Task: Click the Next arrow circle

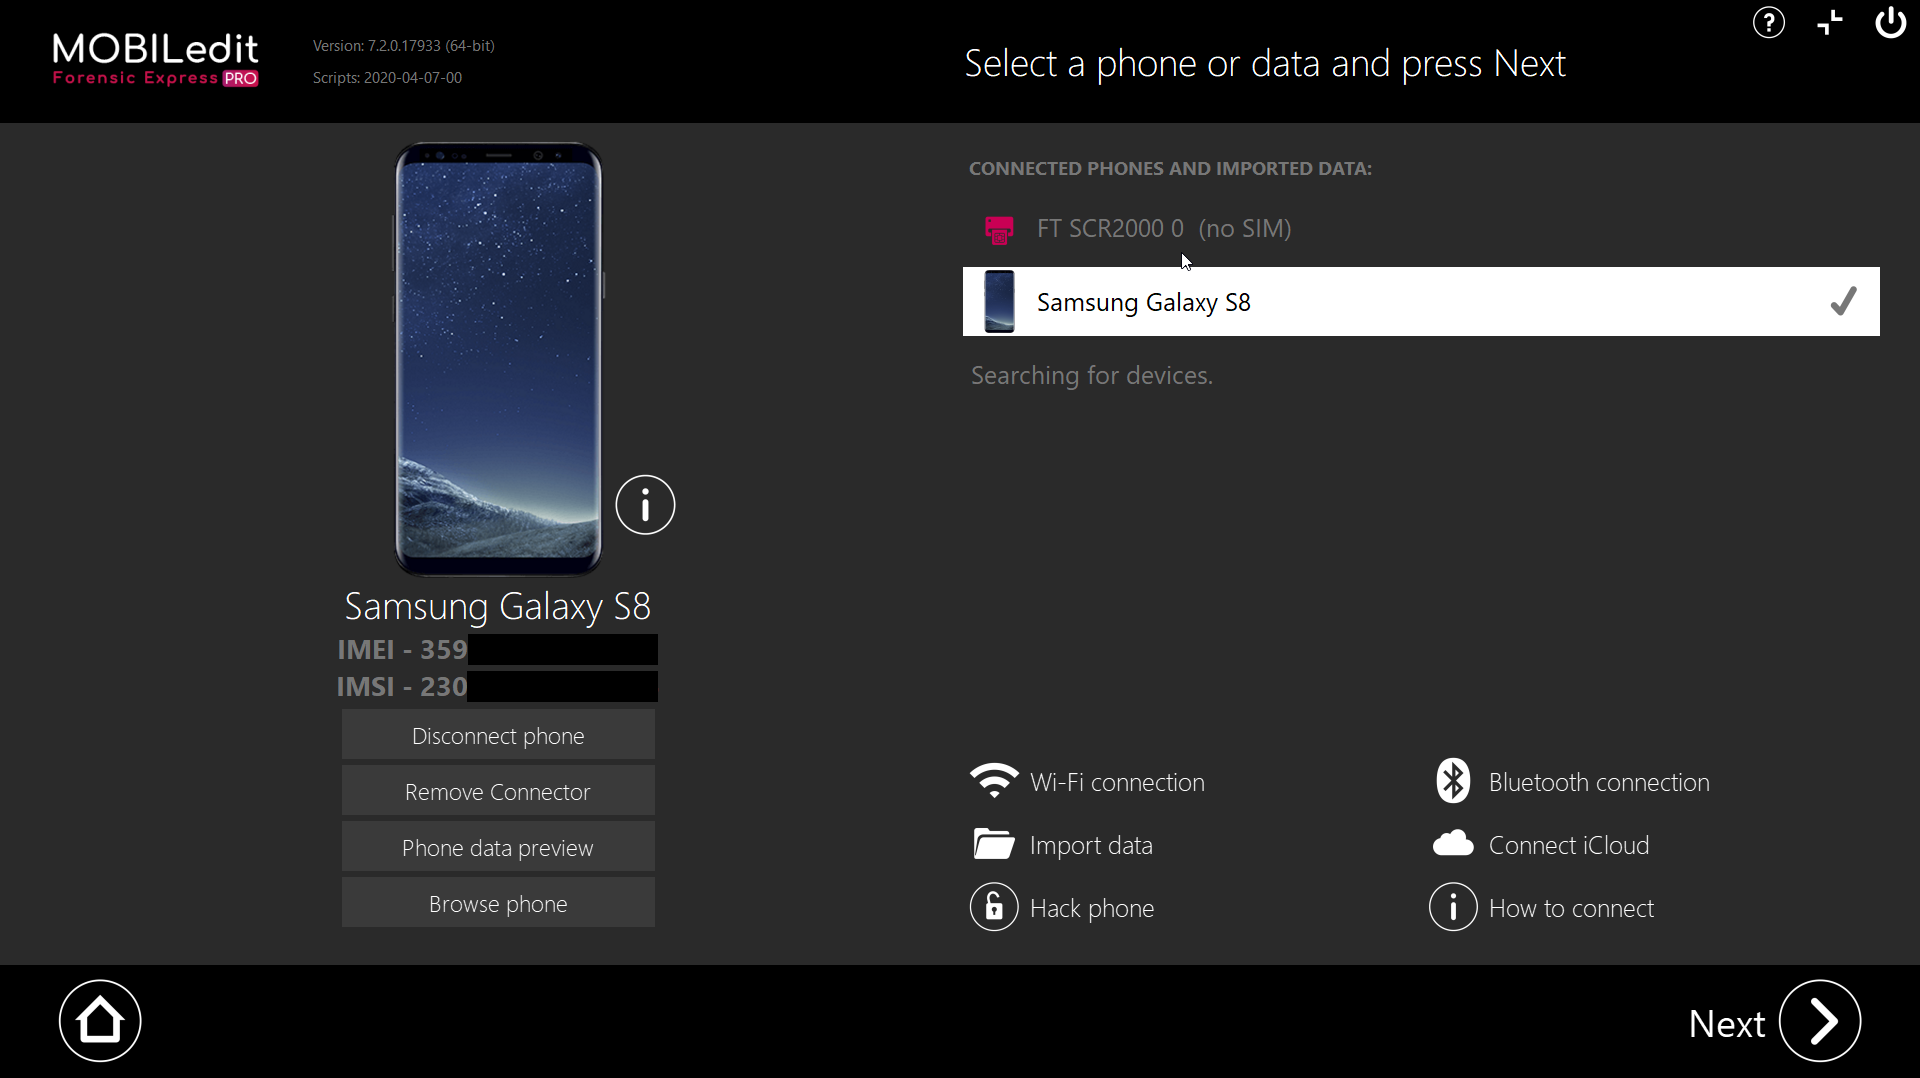Action: tap(1820, 1021)
